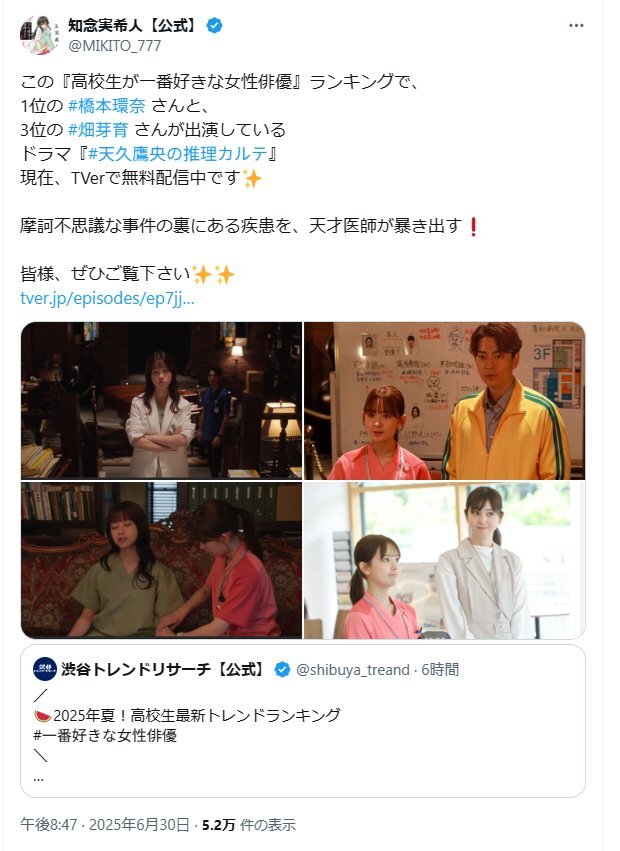Open the #橋本環奈 hashtag
Screen dimensions: 620x851
[x=107, y=105]
